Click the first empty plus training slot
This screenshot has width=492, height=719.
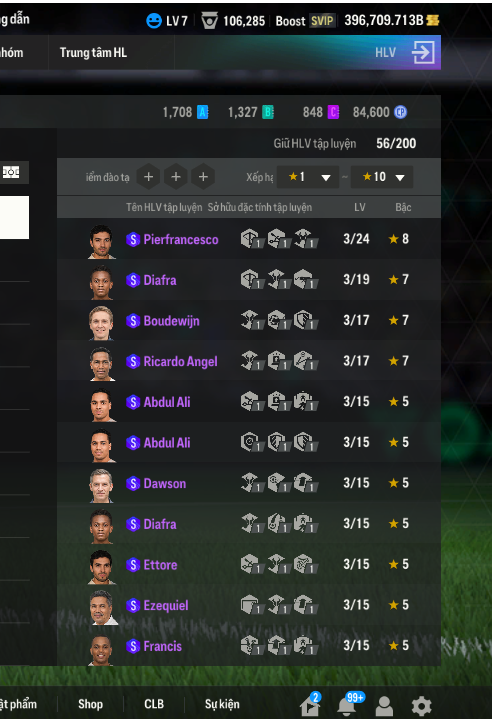coord(148,177)
